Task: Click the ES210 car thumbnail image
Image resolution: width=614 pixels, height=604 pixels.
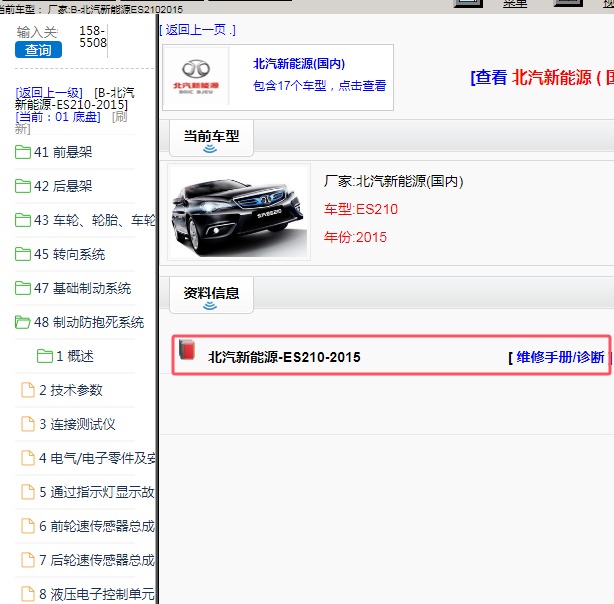Action: 239,212
